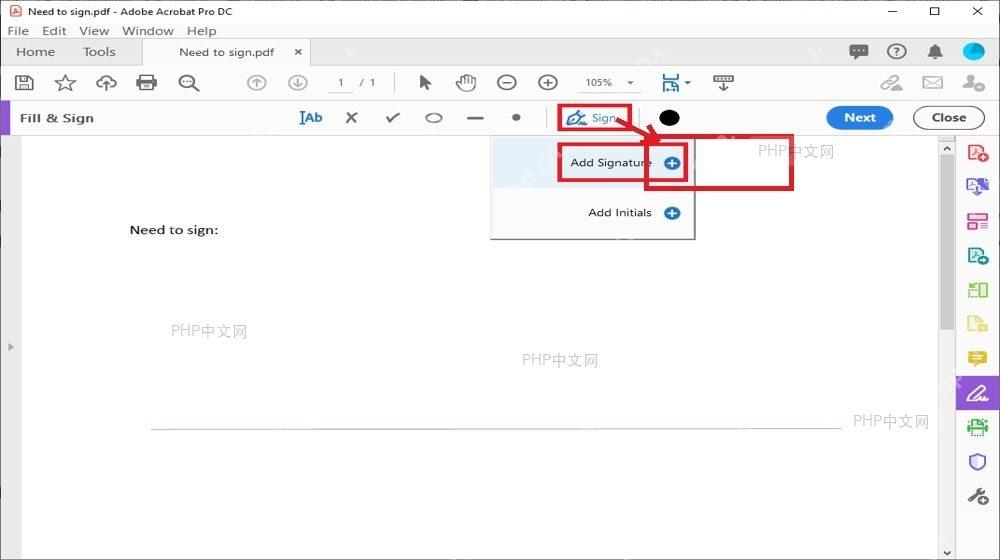Go to previous page with the up arrow icon
The height and width of the screenshot is (560, 1000).
256,83
